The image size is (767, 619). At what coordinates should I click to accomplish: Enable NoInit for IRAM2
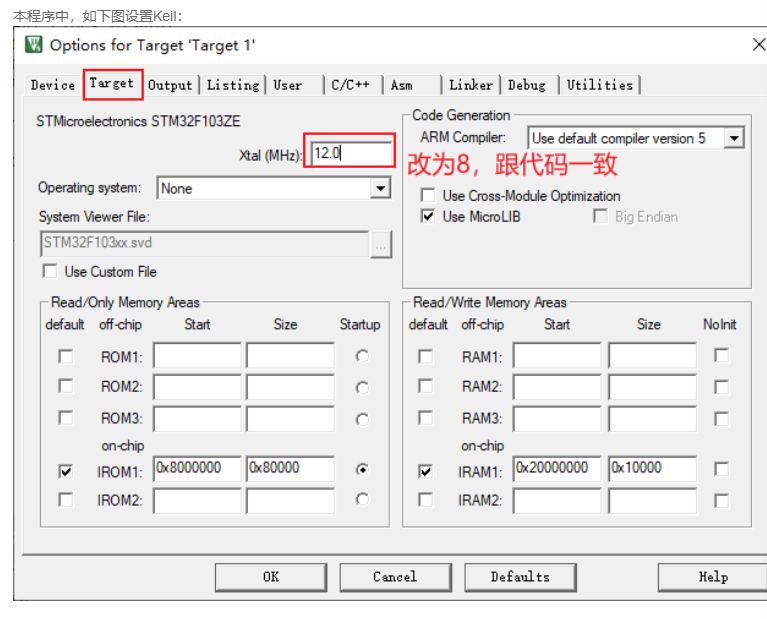(722, 501)
